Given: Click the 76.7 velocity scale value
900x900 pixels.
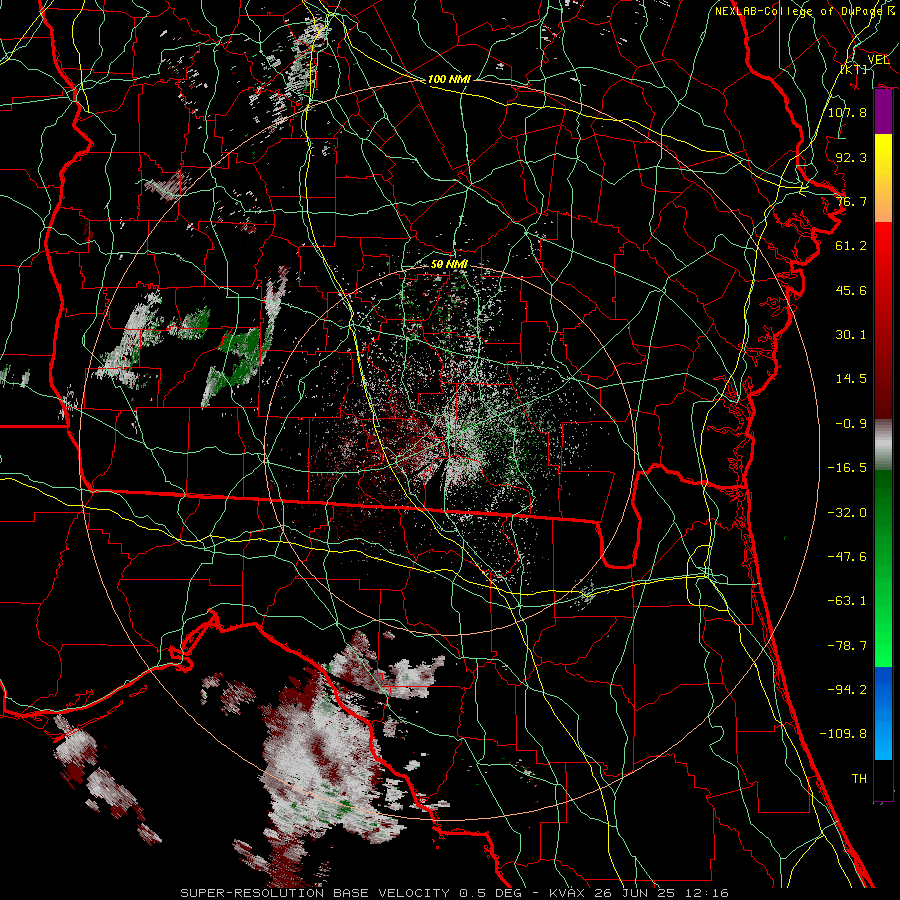Looking at the screenshot, I should pyautogui.click(x=851, y=201).
